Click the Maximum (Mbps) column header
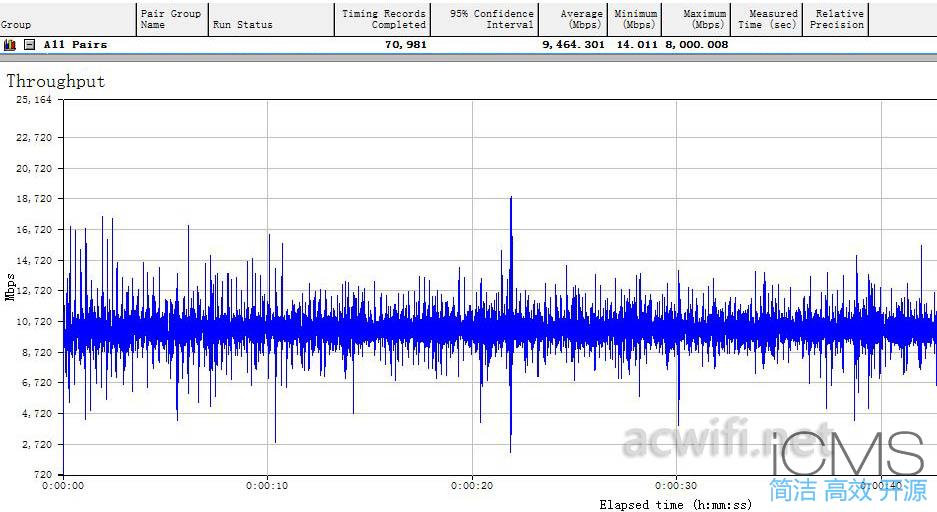This screenshot has height=512, width=937. [696, 19]
